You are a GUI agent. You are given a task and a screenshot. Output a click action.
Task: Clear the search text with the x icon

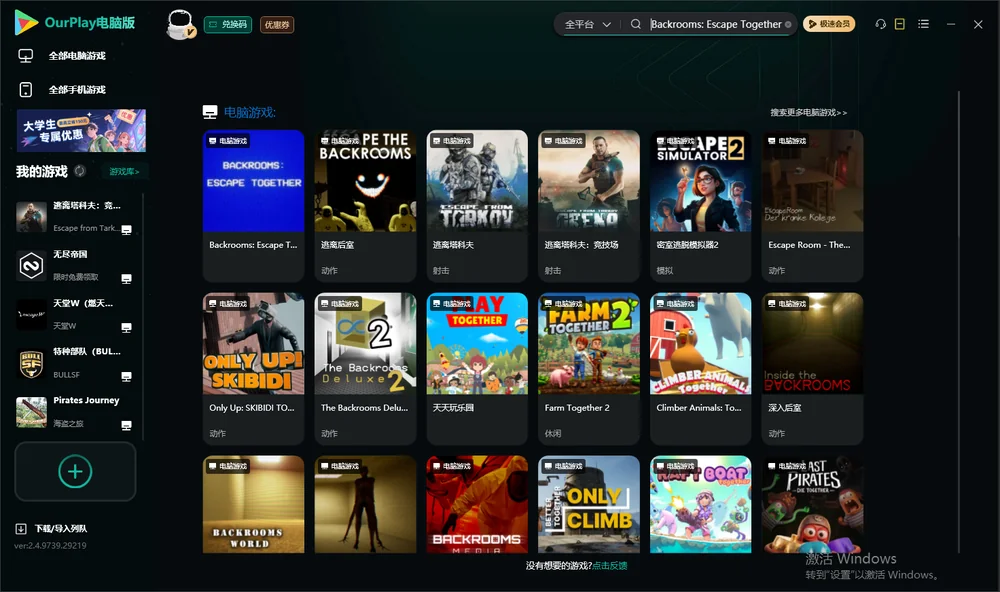[788, 24]
